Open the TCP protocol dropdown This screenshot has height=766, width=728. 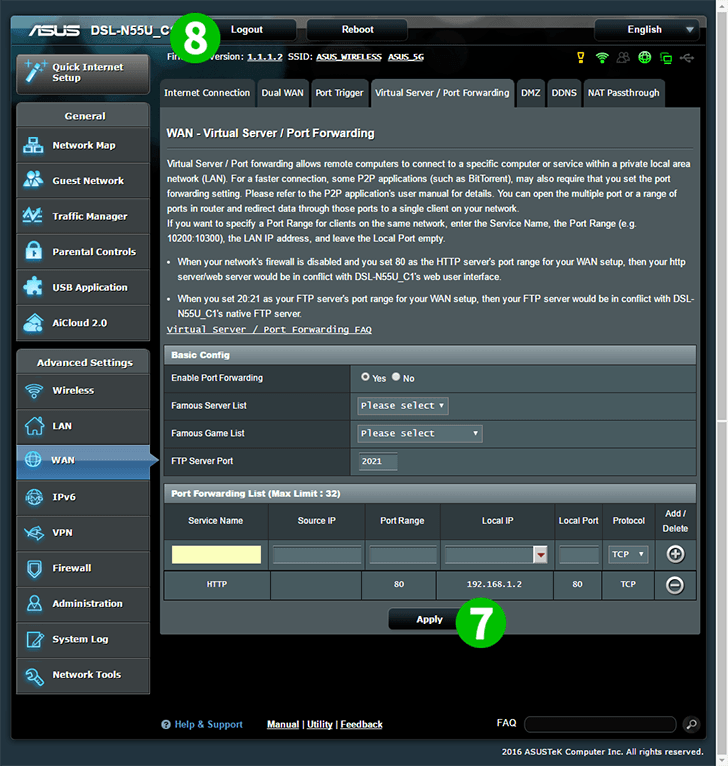[628, 554]
